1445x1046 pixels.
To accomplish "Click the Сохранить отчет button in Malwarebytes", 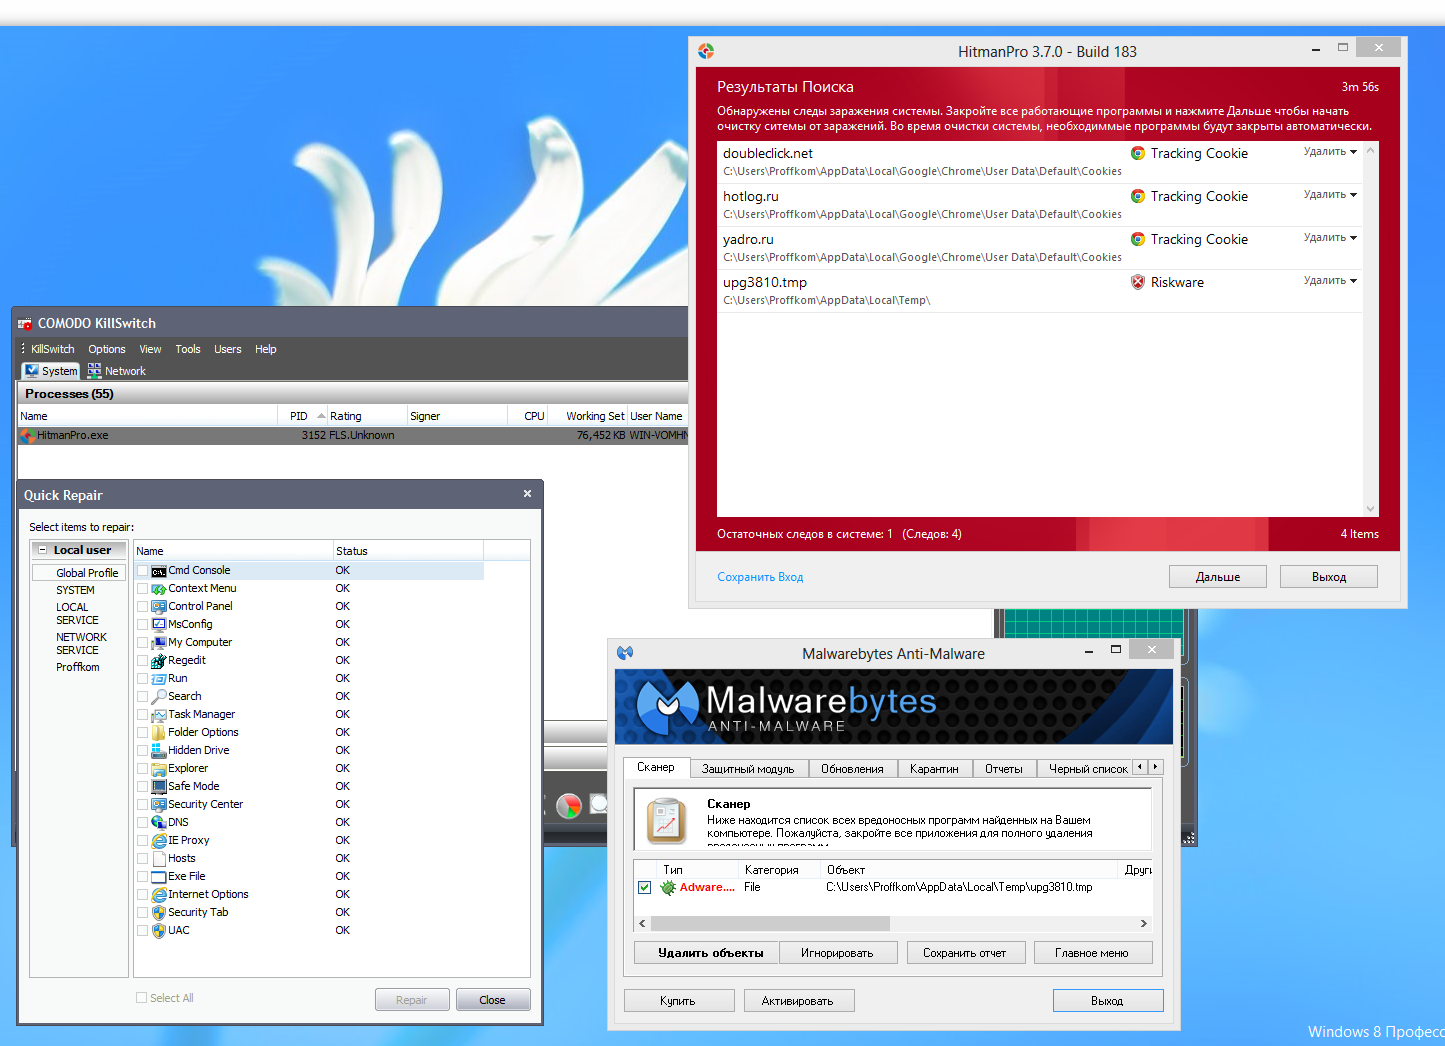I will 965,953.
